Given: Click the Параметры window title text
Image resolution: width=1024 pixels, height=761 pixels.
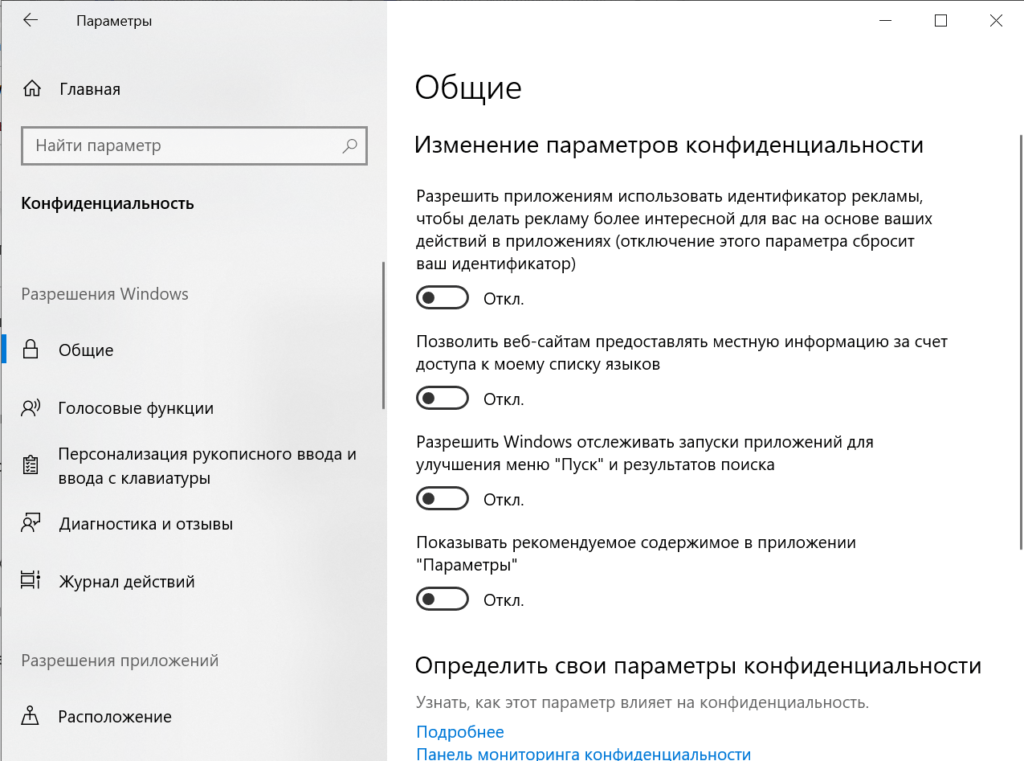Looking at the screenshot, I should click(x=114, y=21).
